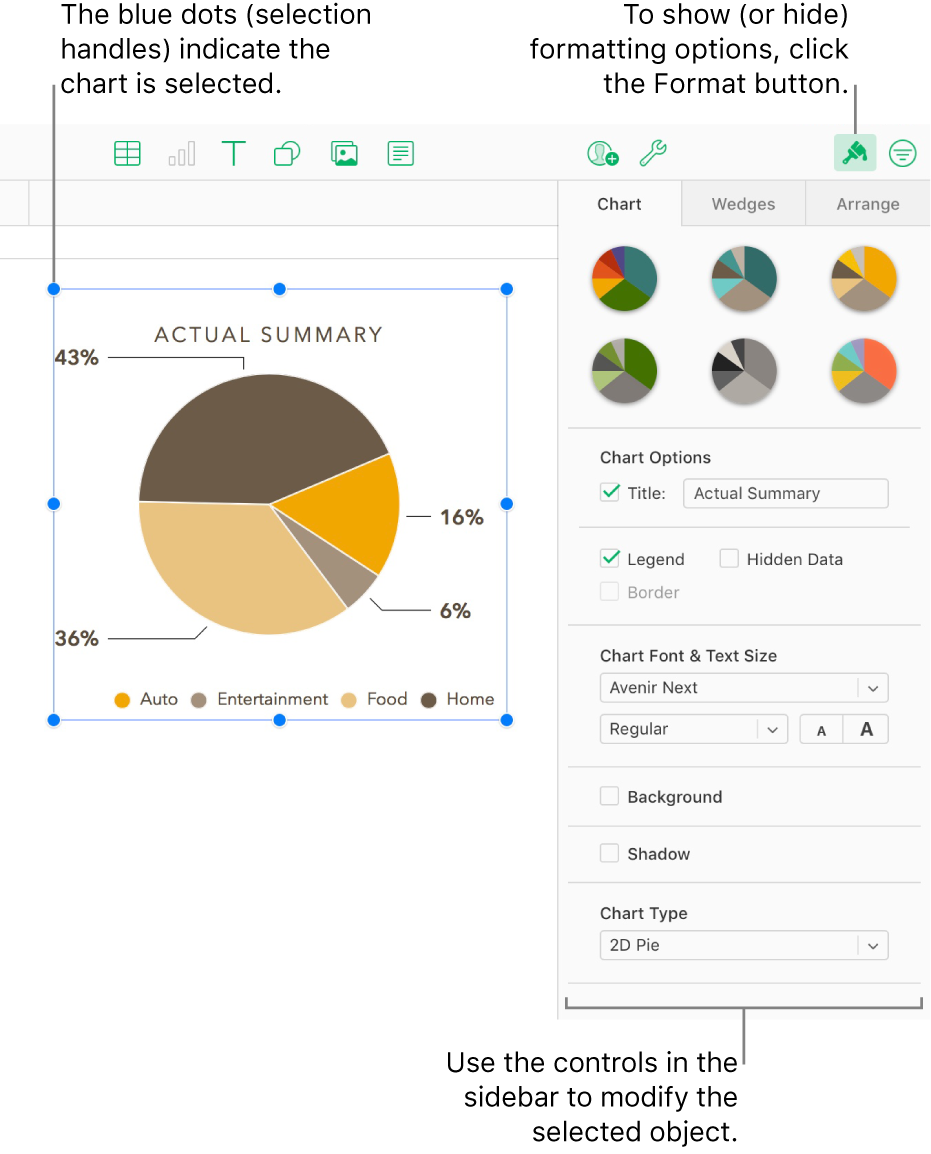The image size is (931, 1154).
Task: Enable the Shadow checkbox
Action: (609, 853)
